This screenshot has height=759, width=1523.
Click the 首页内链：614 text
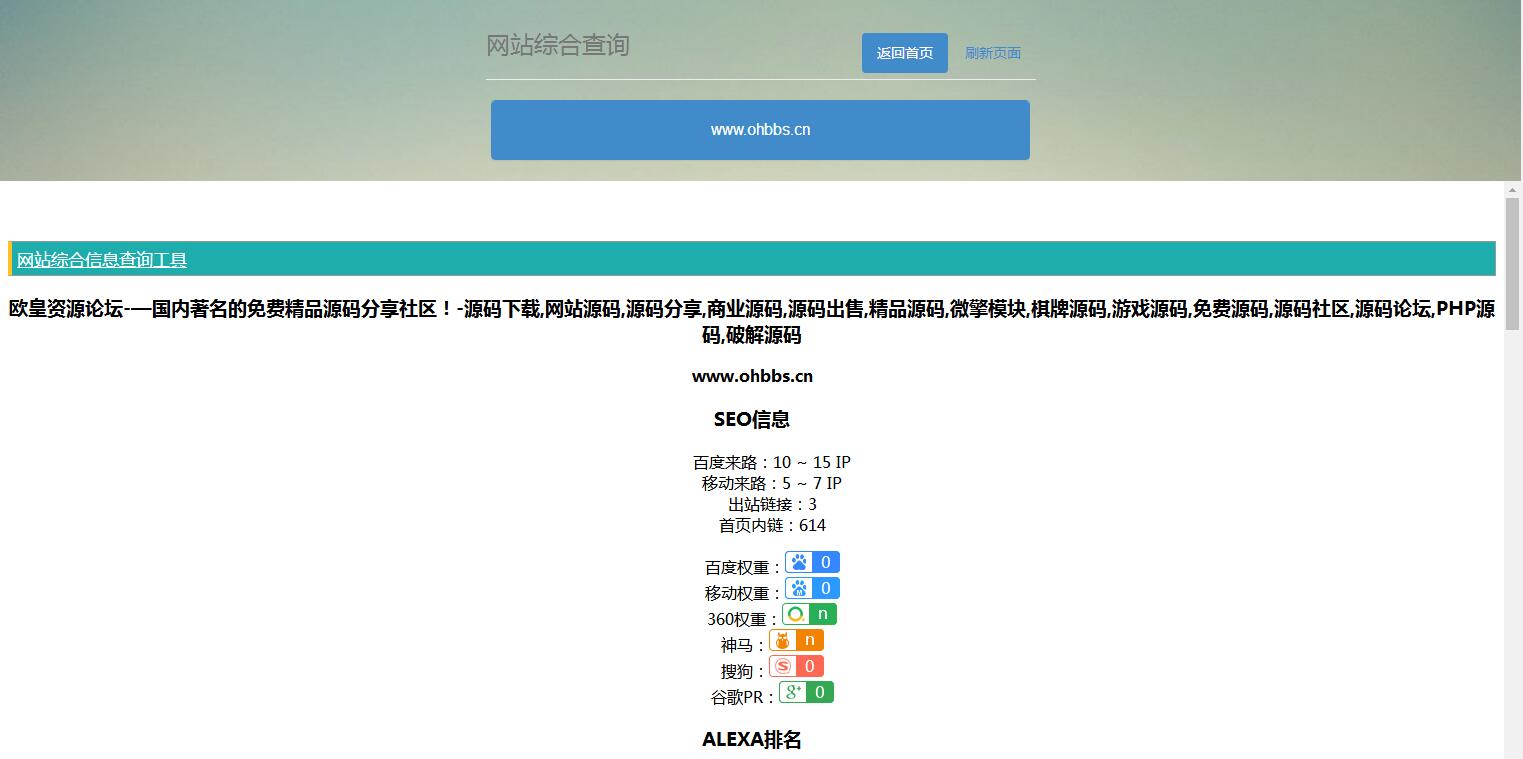[772, 525]
